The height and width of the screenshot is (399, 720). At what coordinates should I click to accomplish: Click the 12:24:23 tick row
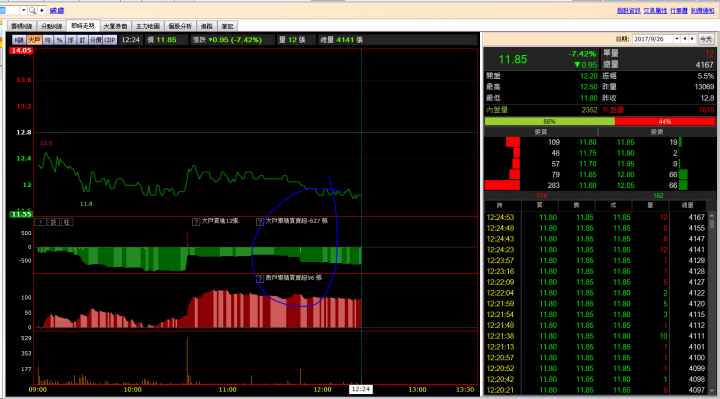tap(596, 250)
